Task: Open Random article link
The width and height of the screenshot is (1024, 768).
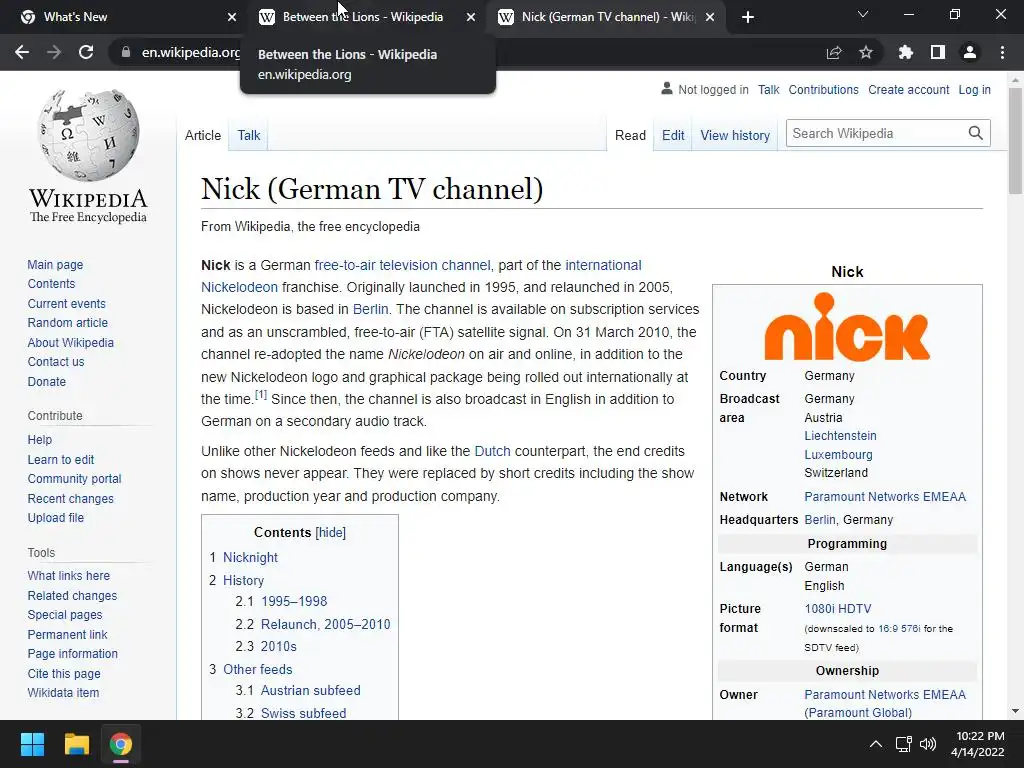Action: (68, 323)
